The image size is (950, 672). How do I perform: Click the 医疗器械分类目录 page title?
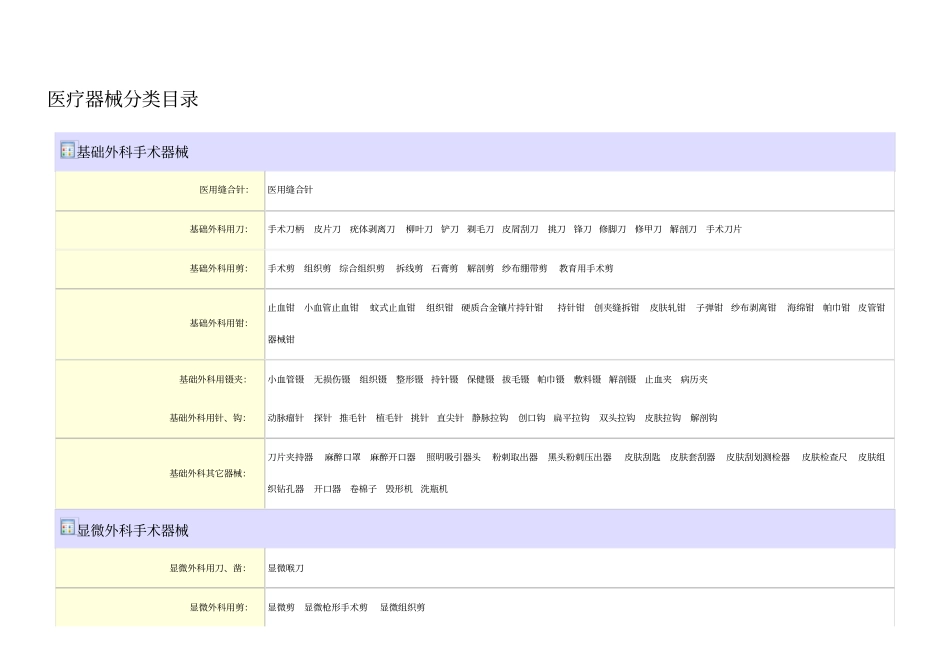point(123,99)
